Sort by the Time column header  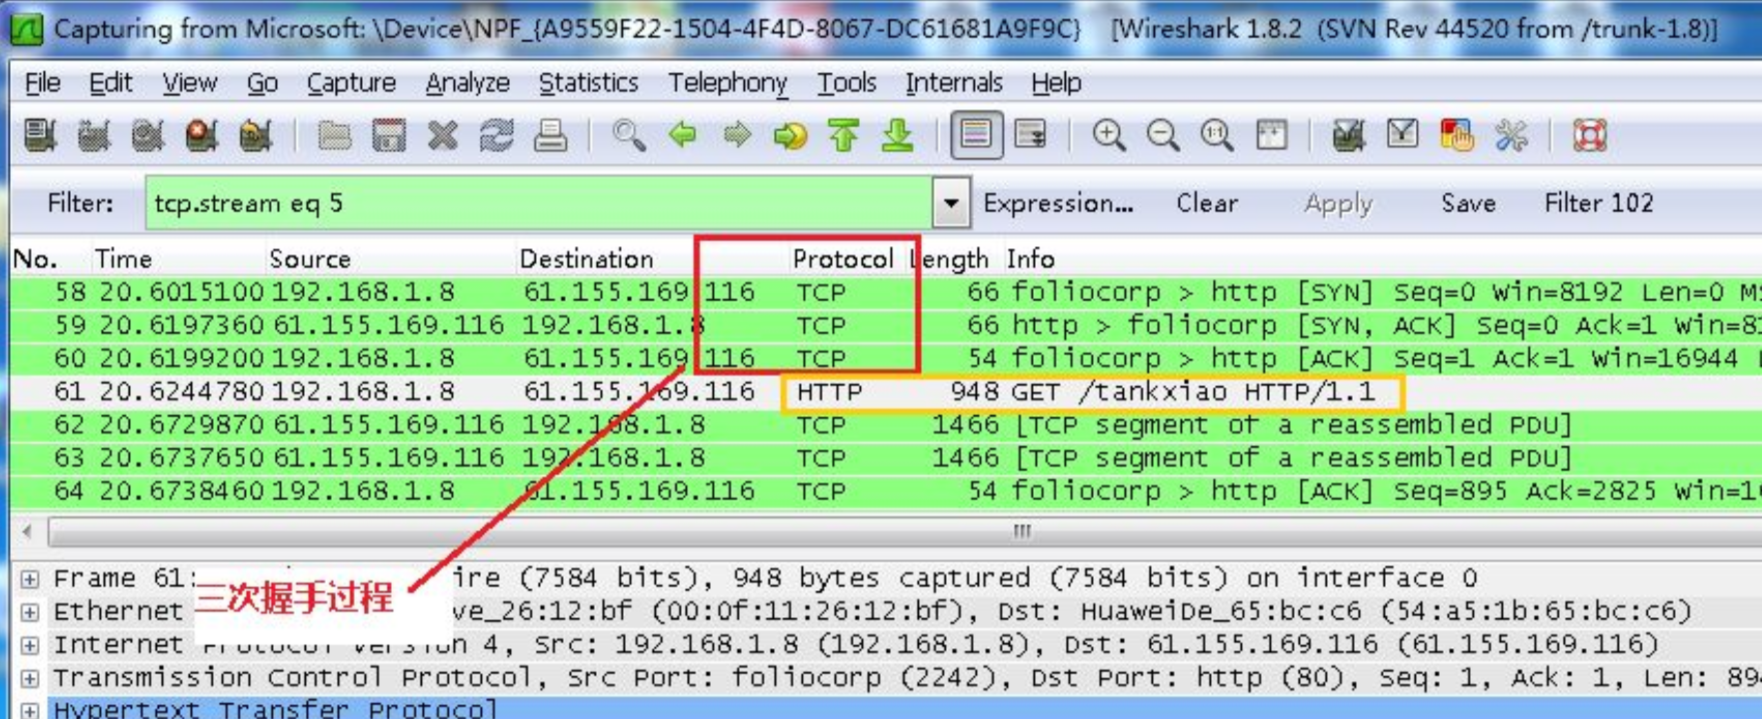pos(123,259)
